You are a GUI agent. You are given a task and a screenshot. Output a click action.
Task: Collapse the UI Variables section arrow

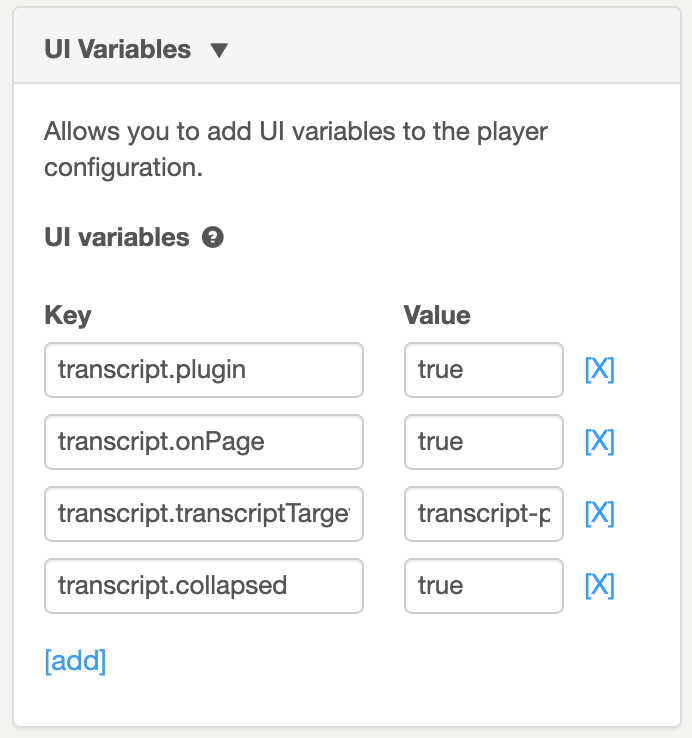point(219,50)
